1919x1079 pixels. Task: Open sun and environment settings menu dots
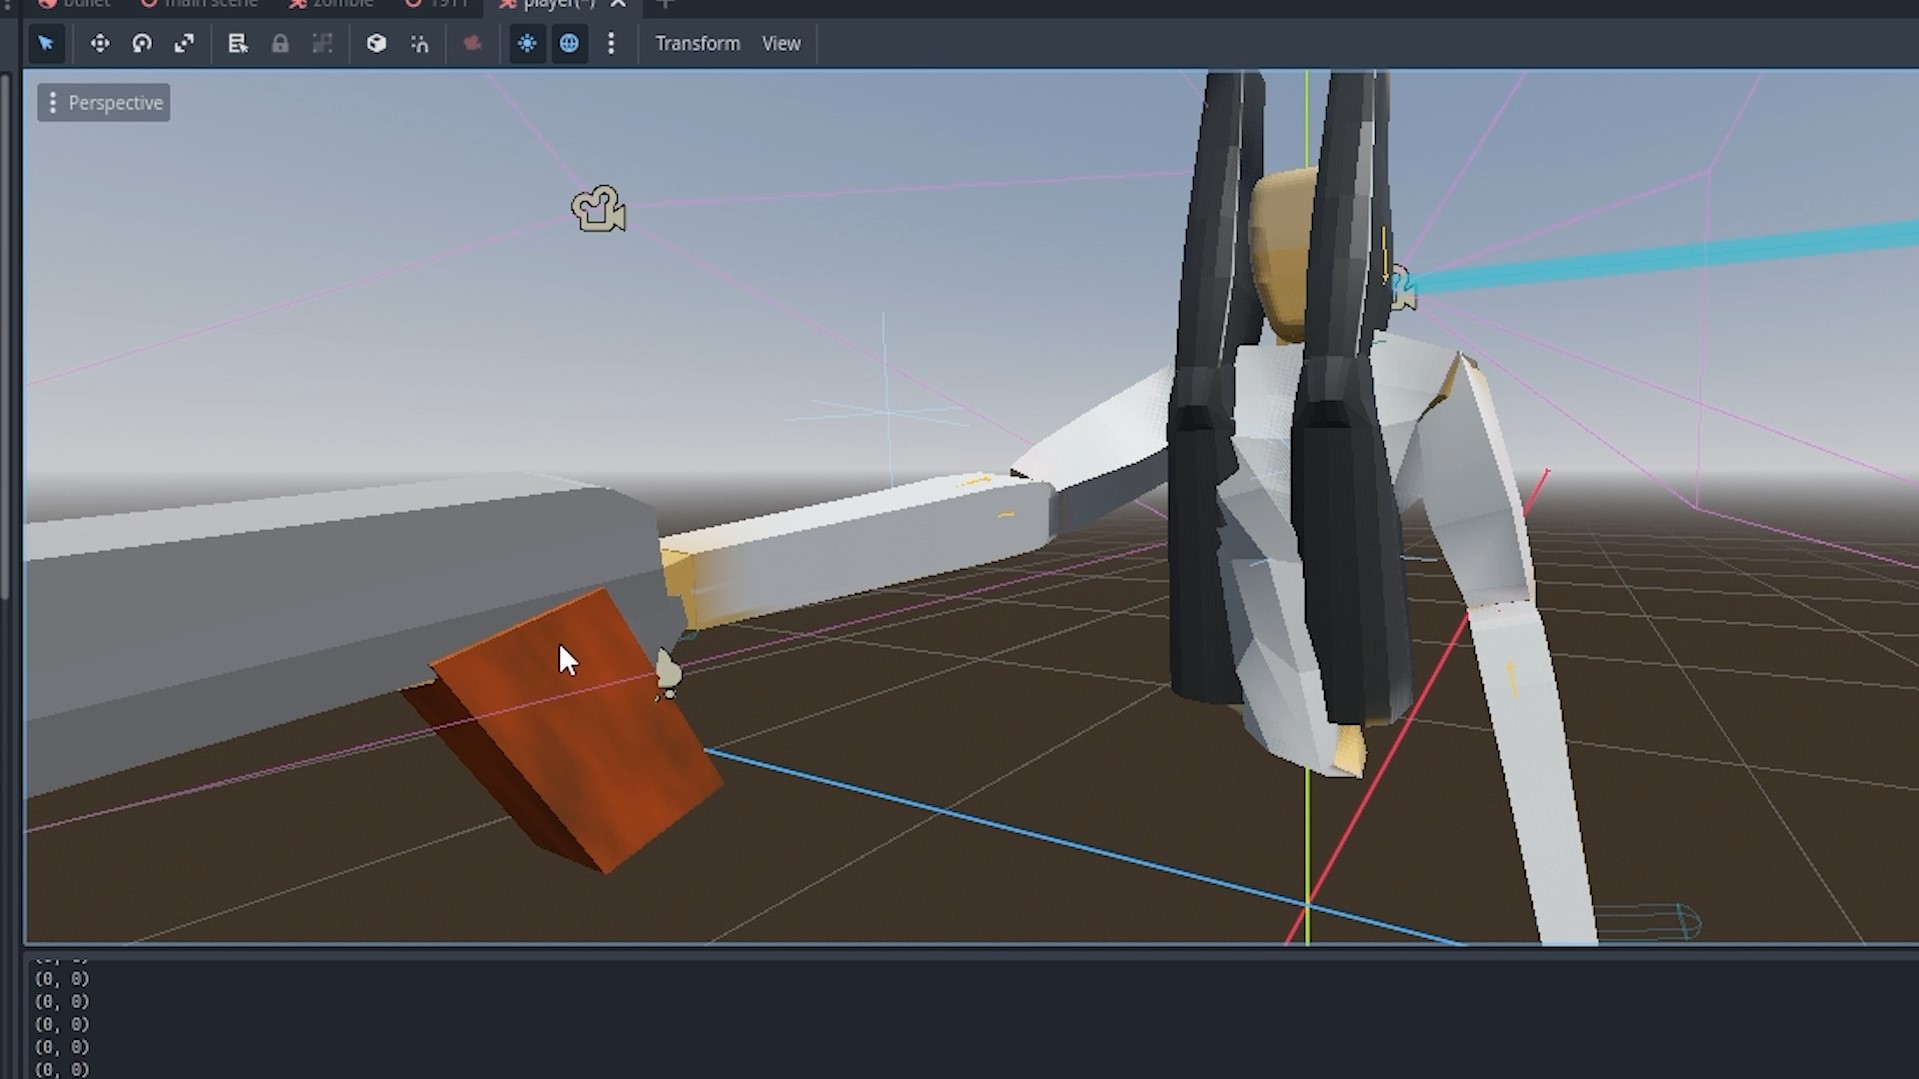pyautogui.click(x=611, y=43)
